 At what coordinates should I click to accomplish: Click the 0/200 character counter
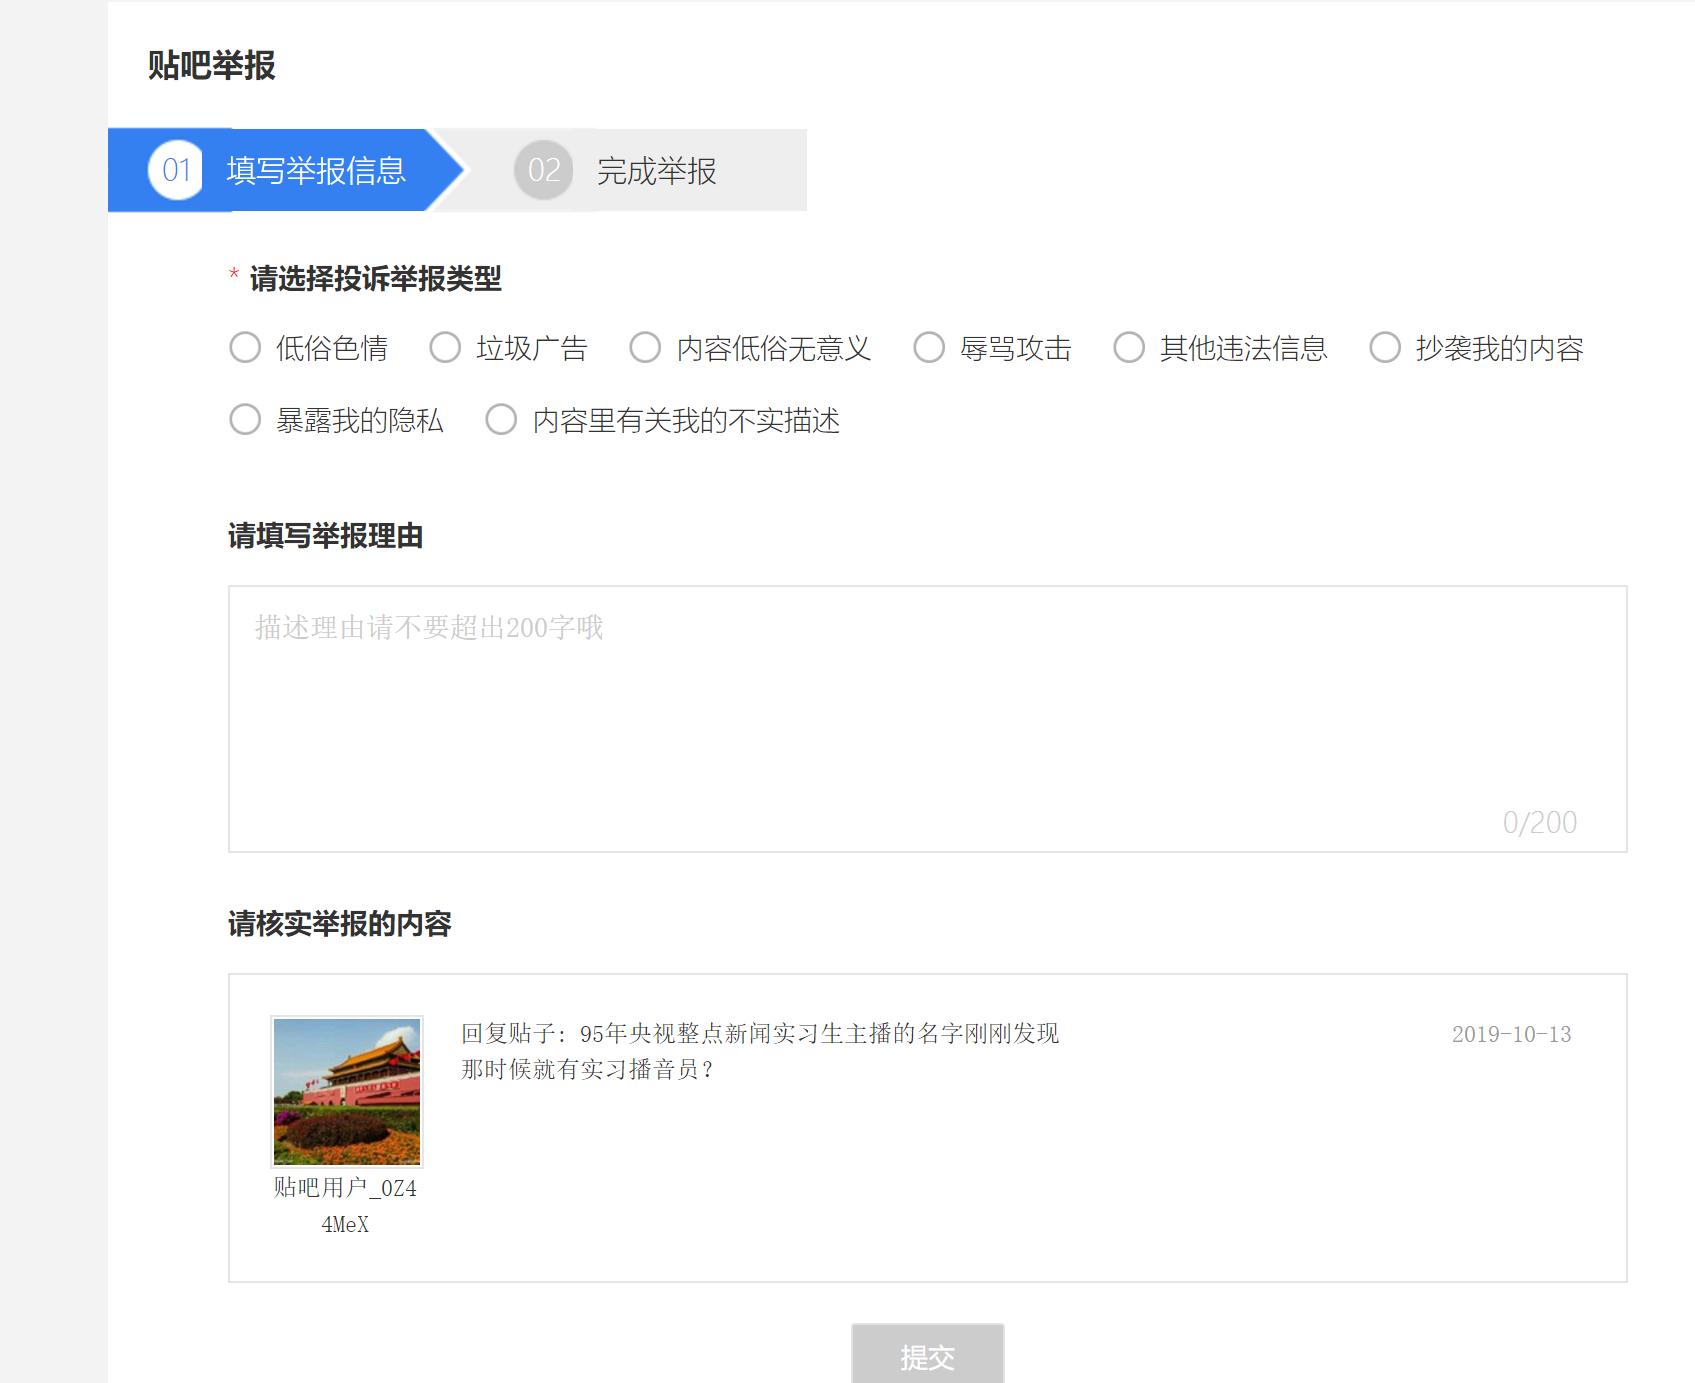(1540, 824)
